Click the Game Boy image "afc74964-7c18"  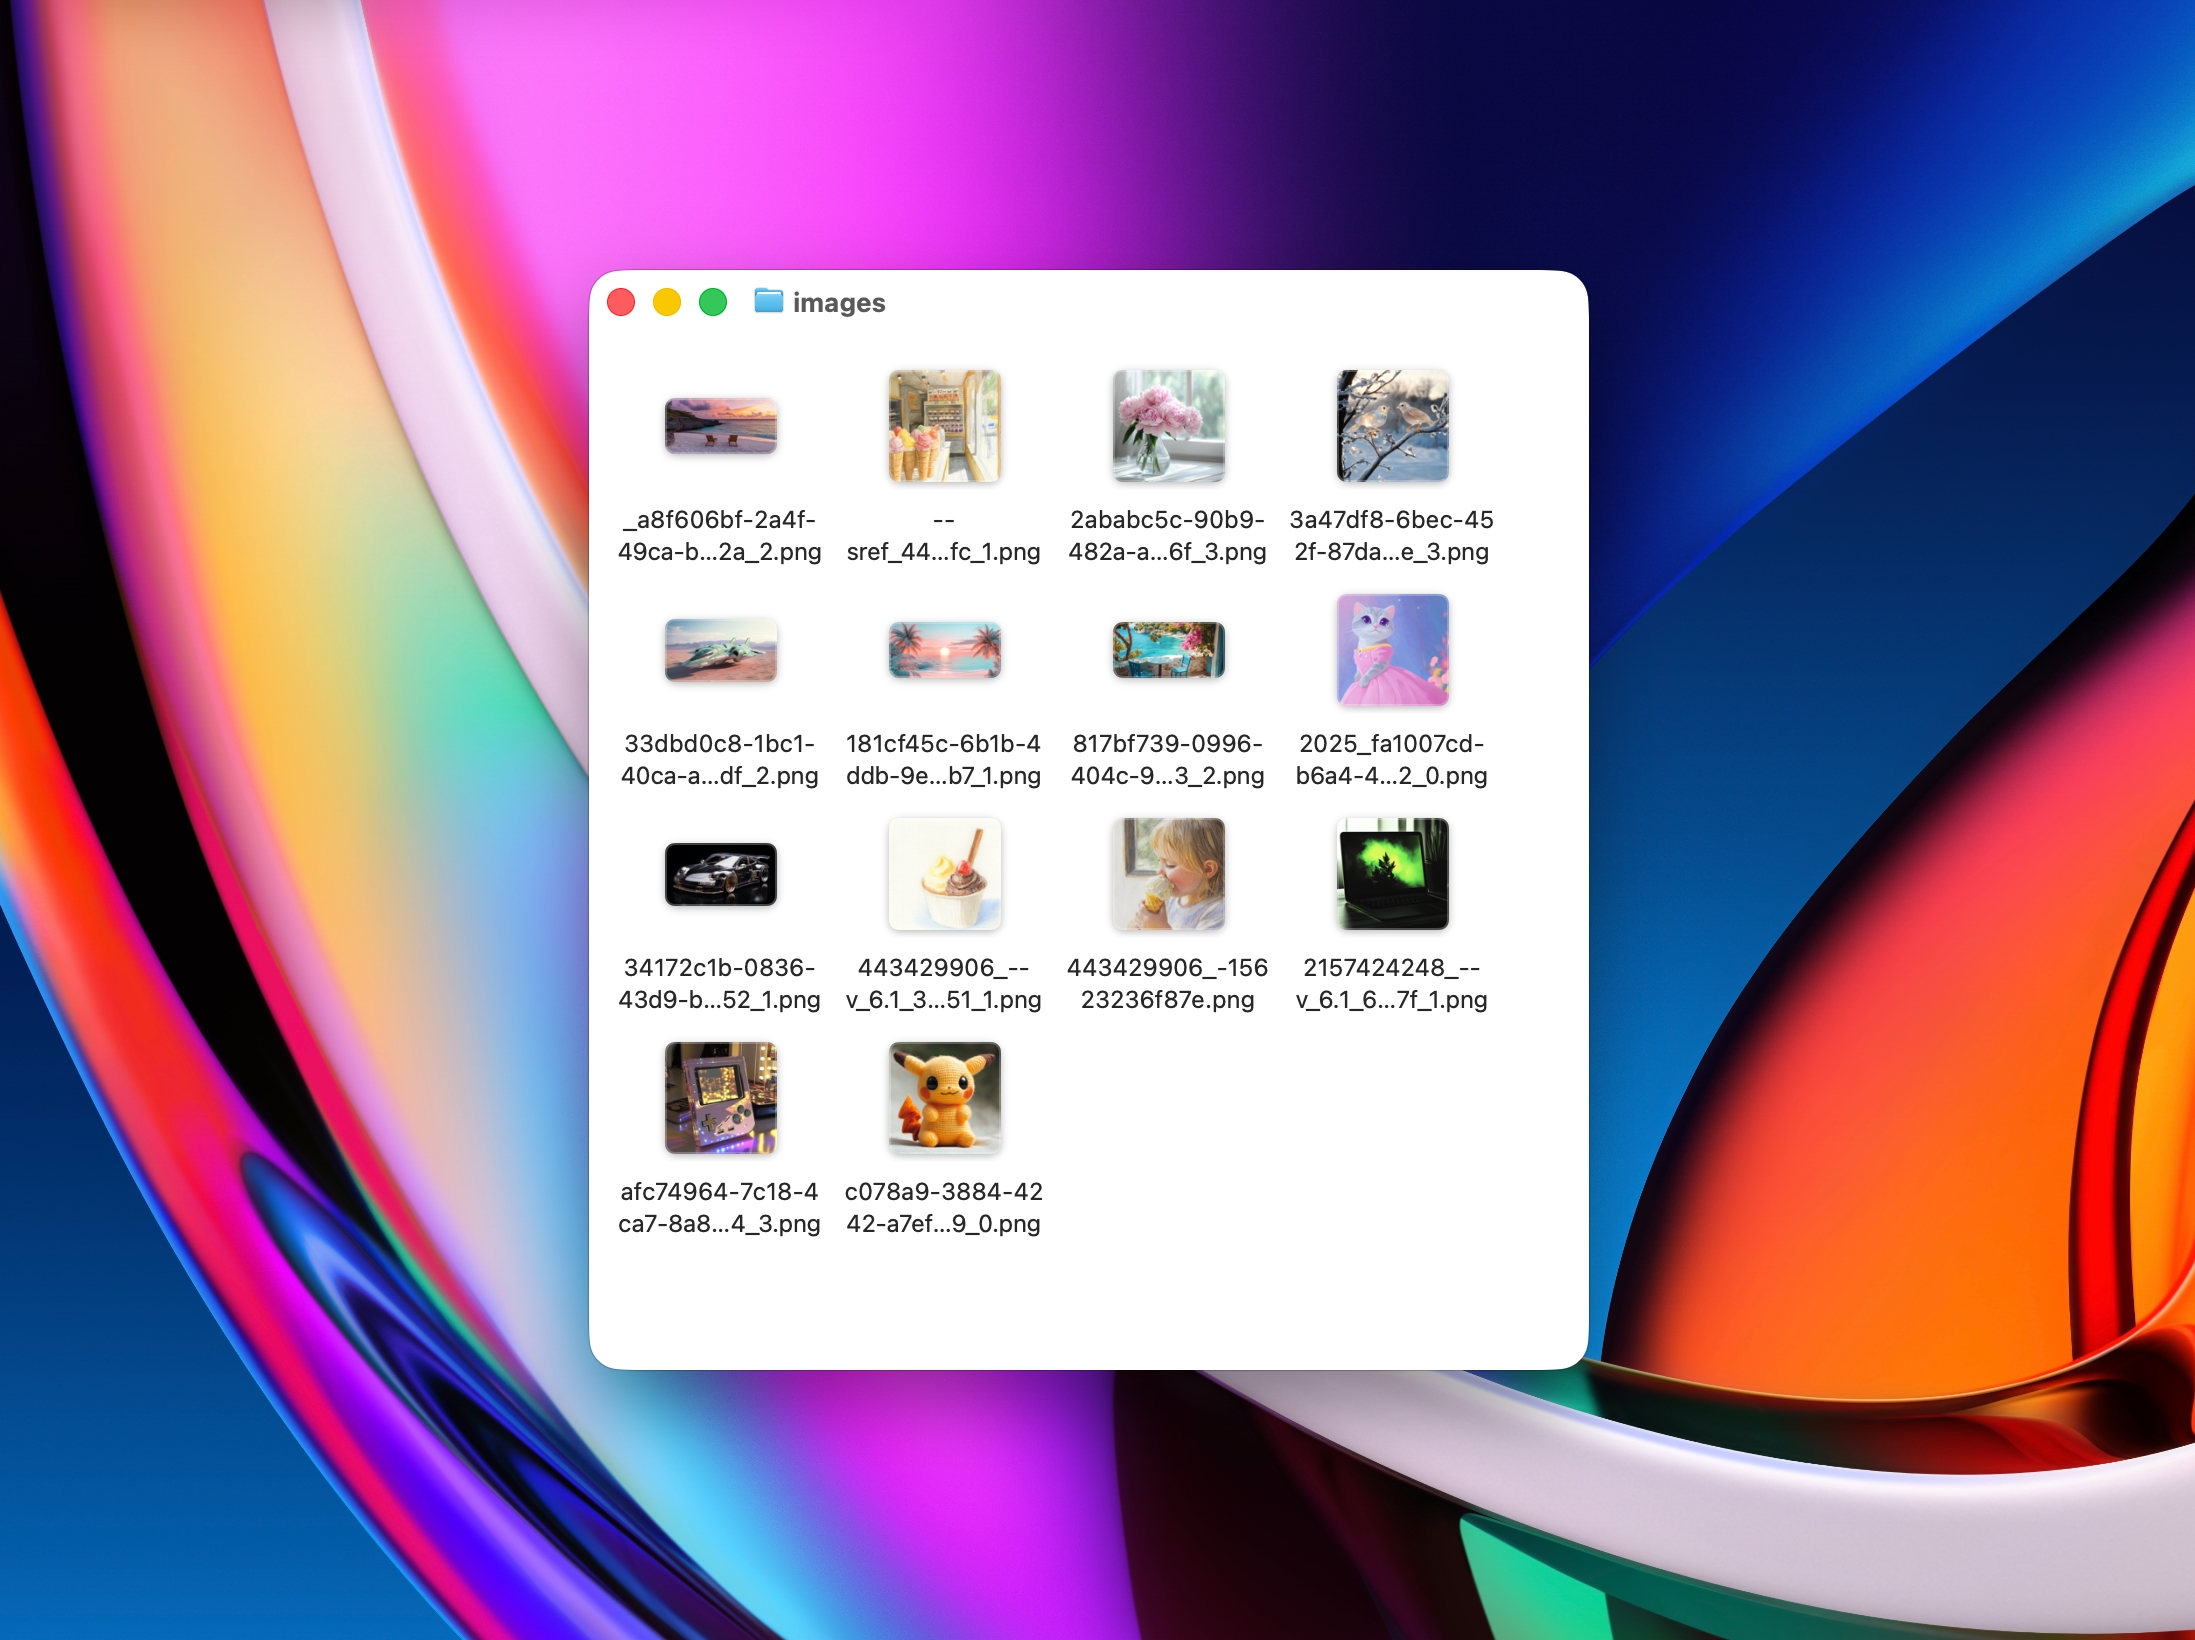721,1097
